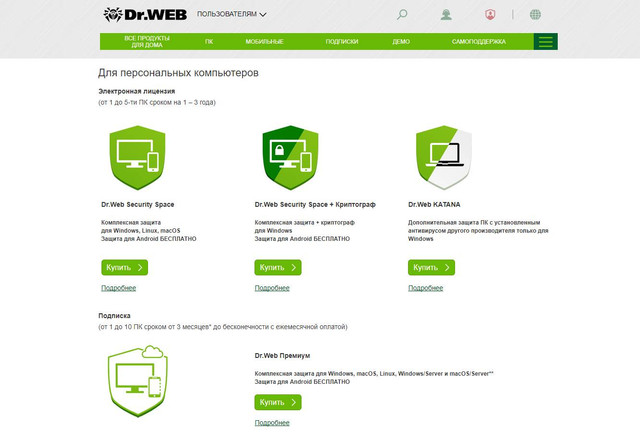This screenshot has height=439, width=640.
Task: Click the Электронная лицензия heading
Action: coord(137,91)
